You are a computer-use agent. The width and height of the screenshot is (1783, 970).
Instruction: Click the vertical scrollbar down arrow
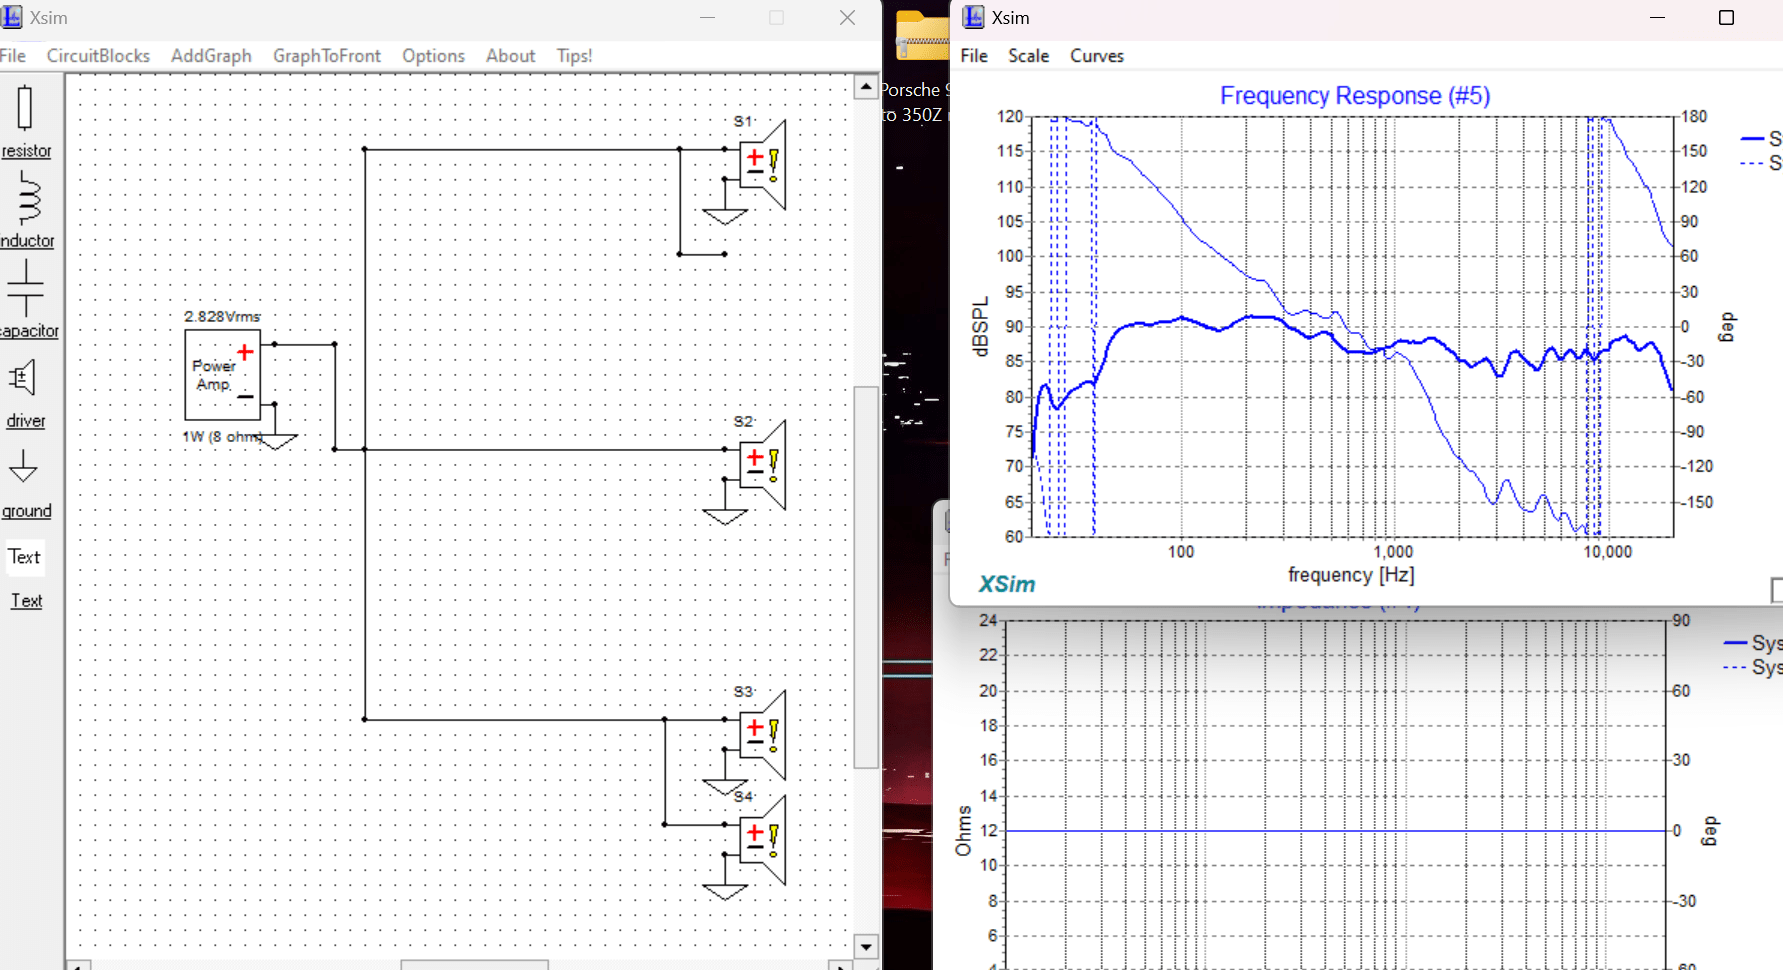[x=866, y=946]
